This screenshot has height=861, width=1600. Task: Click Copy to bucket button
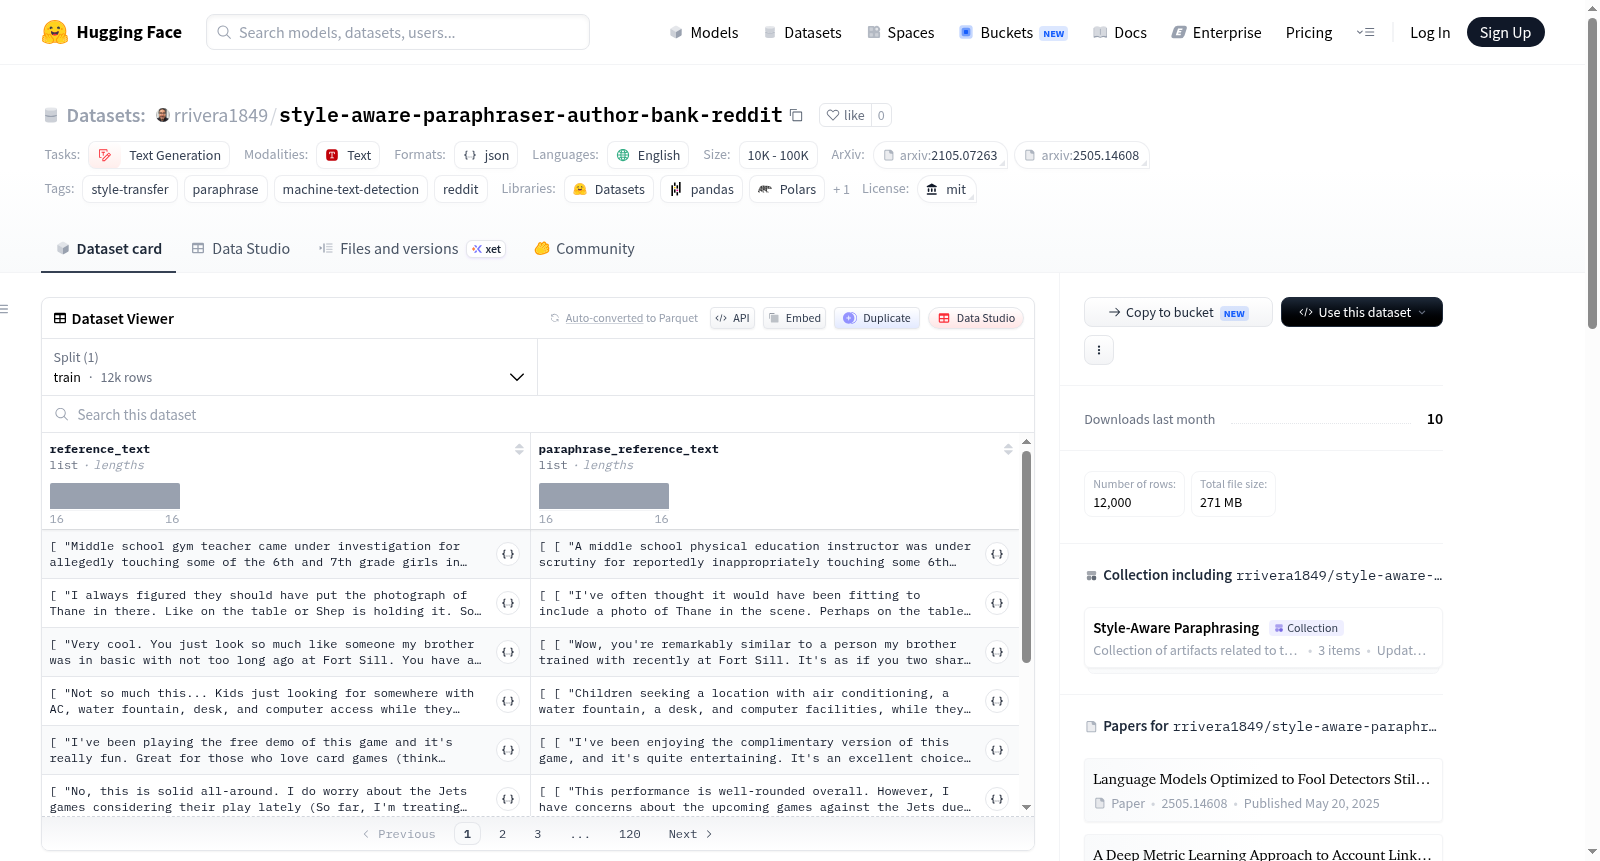click(1178, 312)
